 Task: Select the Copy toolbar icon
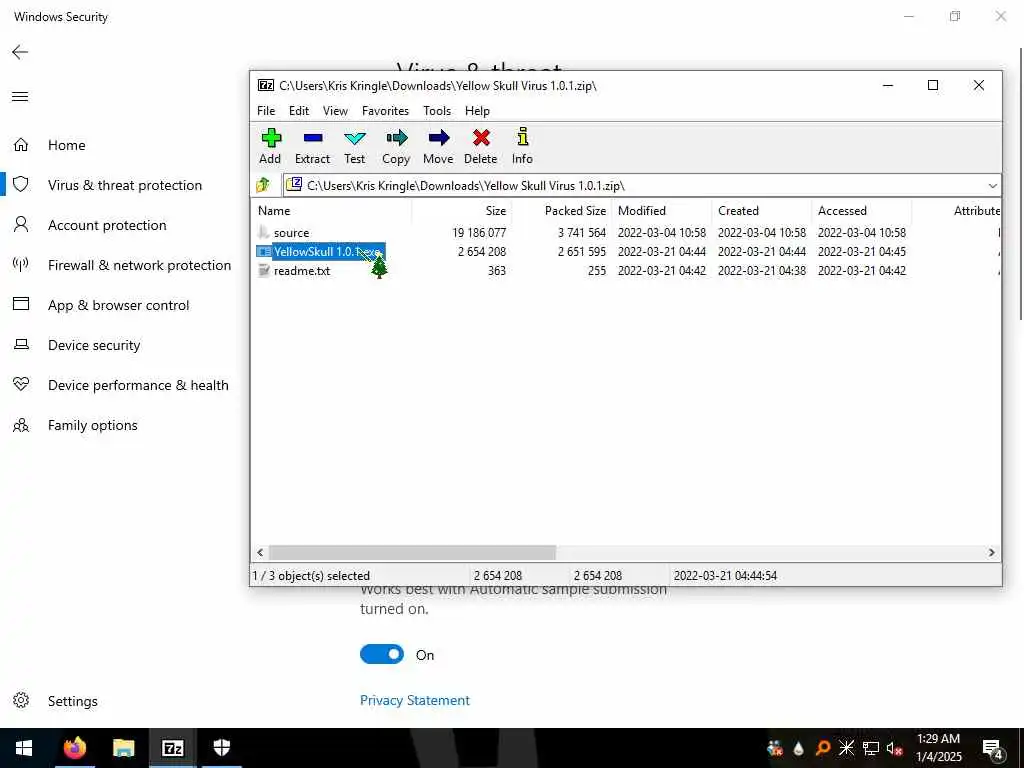[x=396, y=138]
